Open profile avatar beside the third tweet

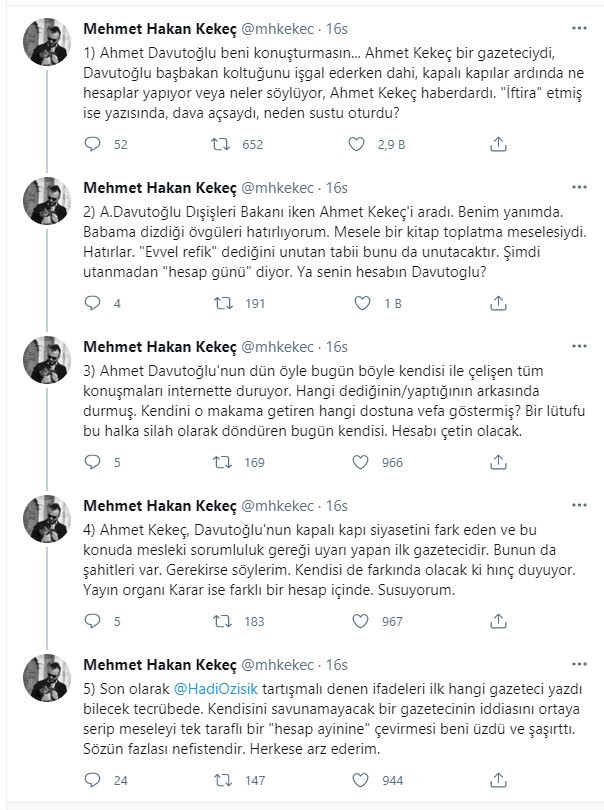point(47,360)
